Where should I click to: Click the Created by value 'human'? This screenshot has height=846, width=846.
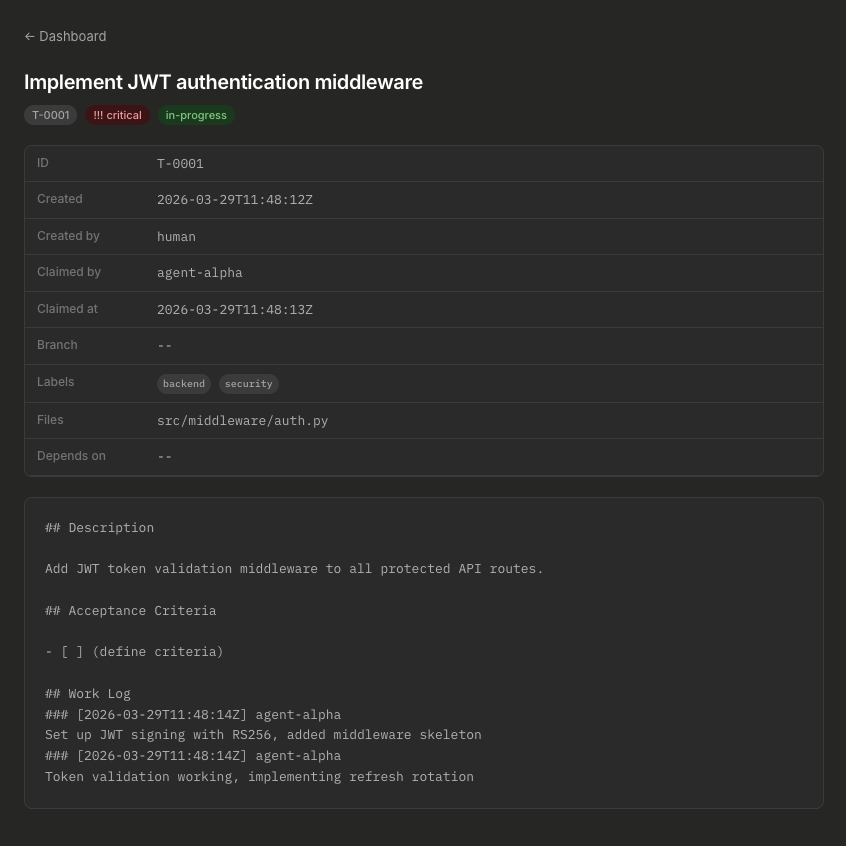(176, 236)
